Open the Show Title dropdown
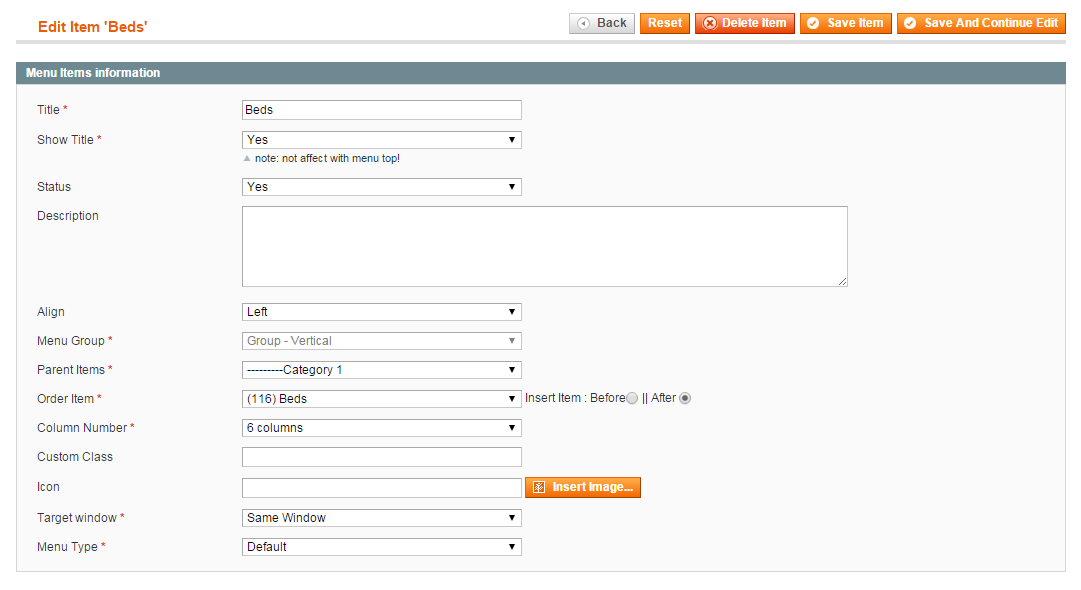The image size is (1081, 590). point(381,140)
